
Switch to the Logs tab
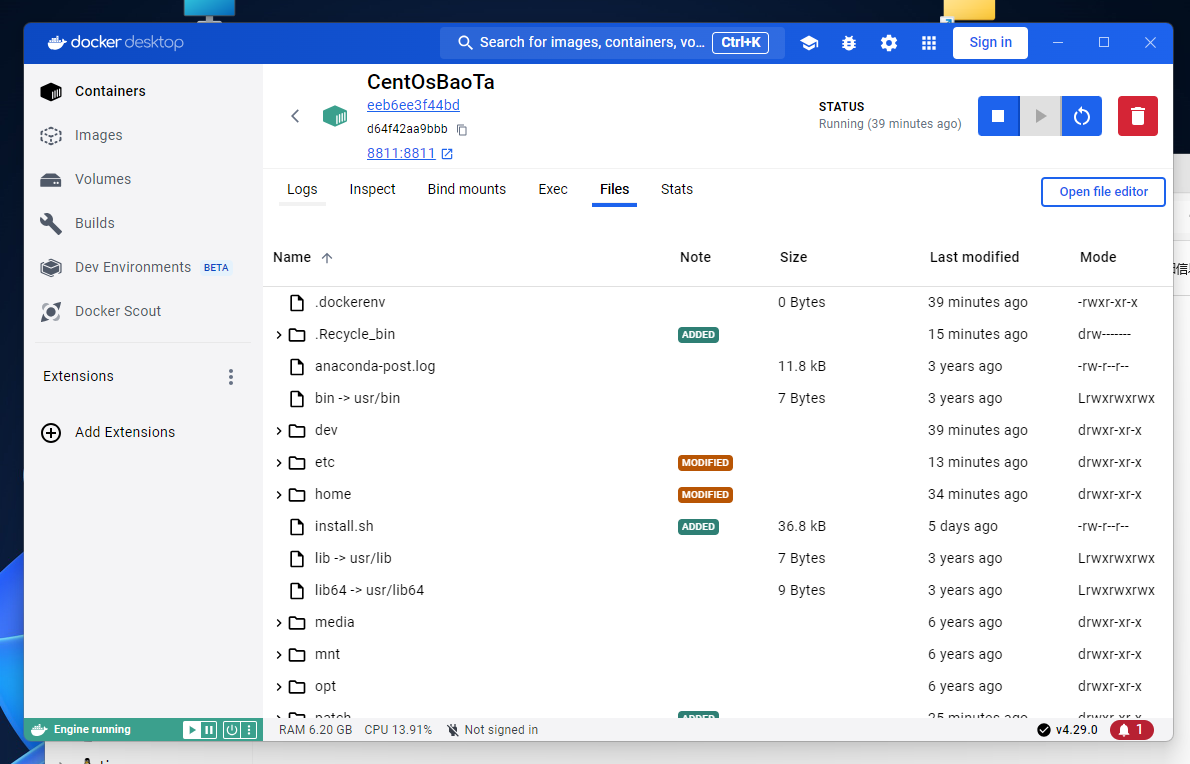point(302,190)
